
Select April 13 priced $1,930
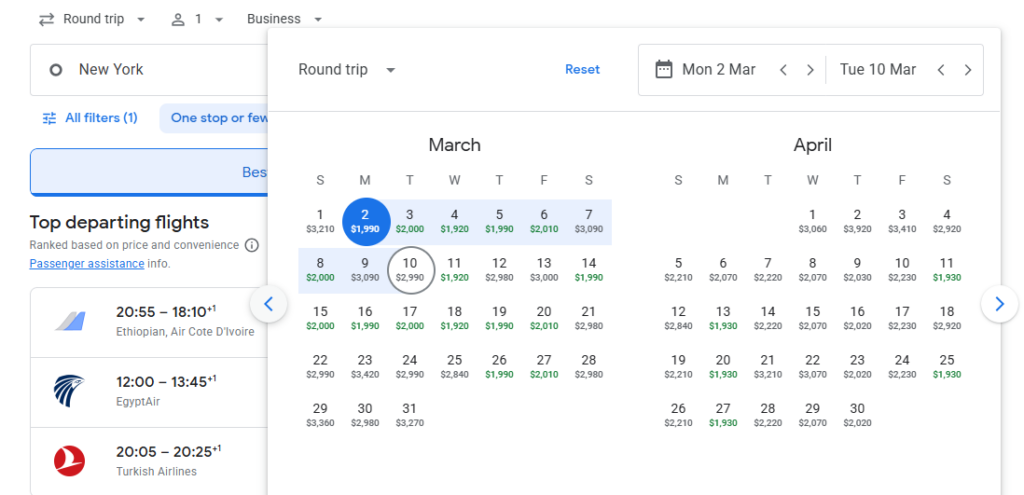[x=723, y=318]
